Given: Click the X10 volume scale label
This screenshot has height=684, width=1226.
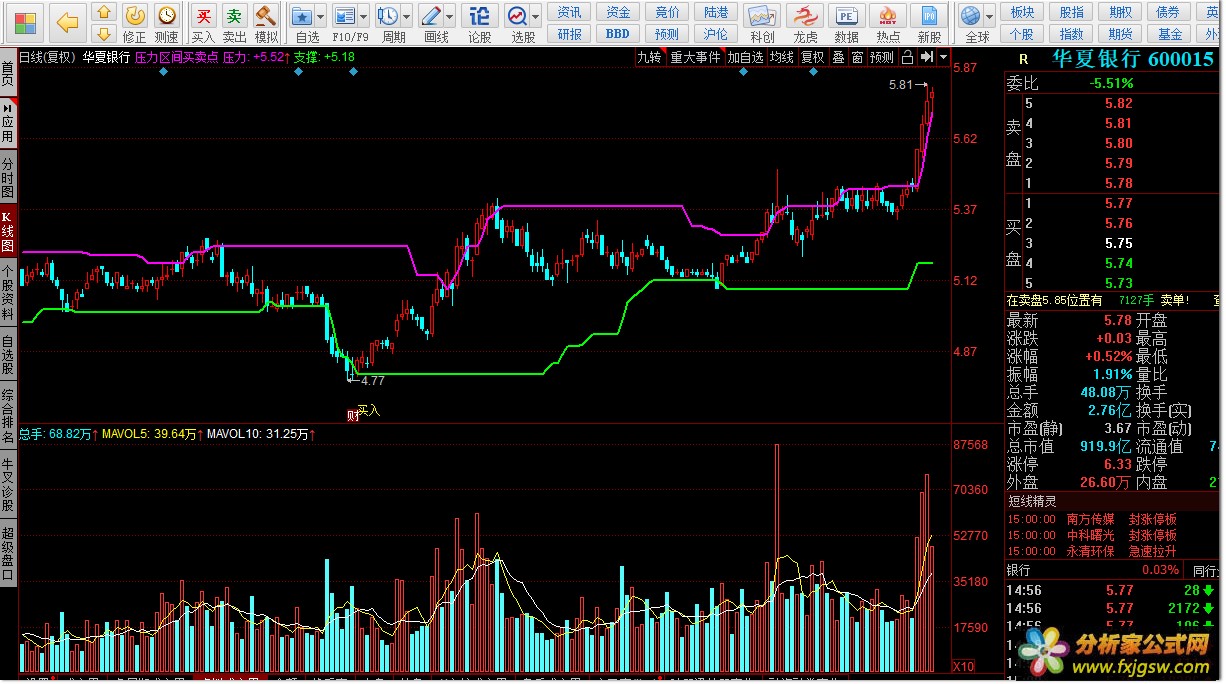Looking at the screenshot, I should [962, 666].
